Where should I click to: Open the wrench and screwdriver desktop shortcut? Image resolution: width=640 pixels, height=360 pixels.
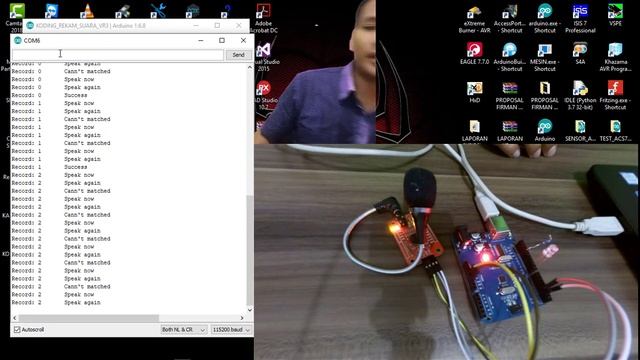158,11
